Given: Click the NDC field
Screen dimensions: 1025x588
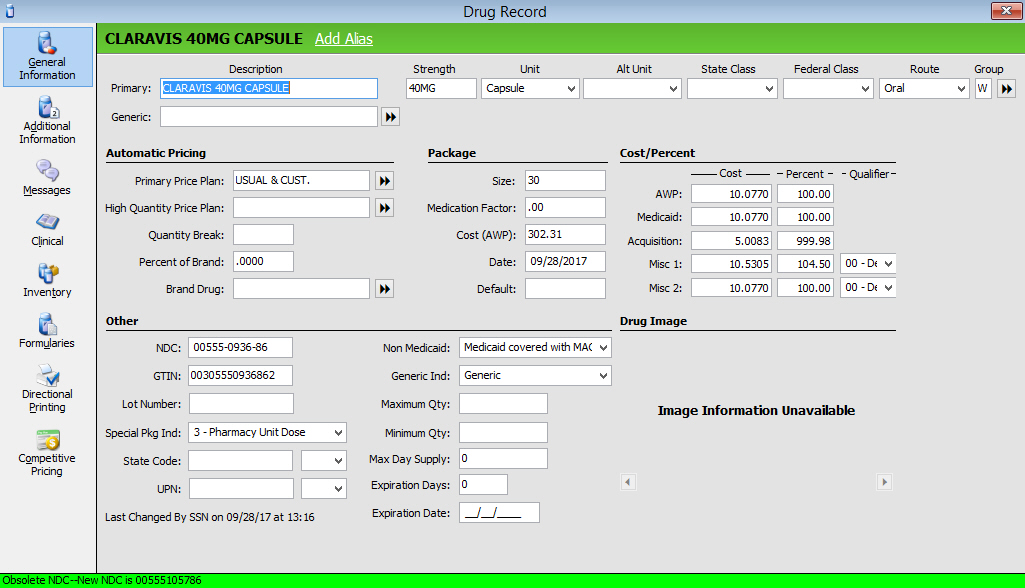Looking at the screenshot, I should [x=240, y=347].
